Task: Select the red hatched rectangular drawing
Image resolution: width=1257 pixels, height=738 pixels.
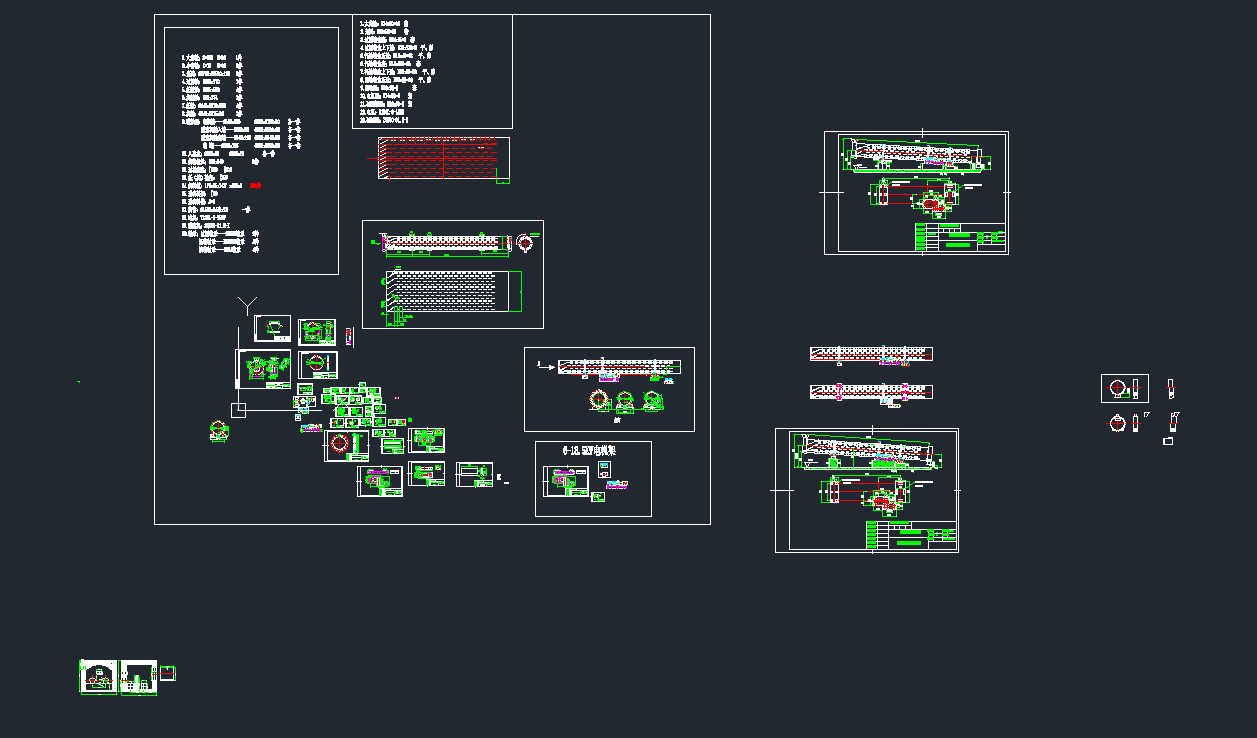Action: pos(442,159)
